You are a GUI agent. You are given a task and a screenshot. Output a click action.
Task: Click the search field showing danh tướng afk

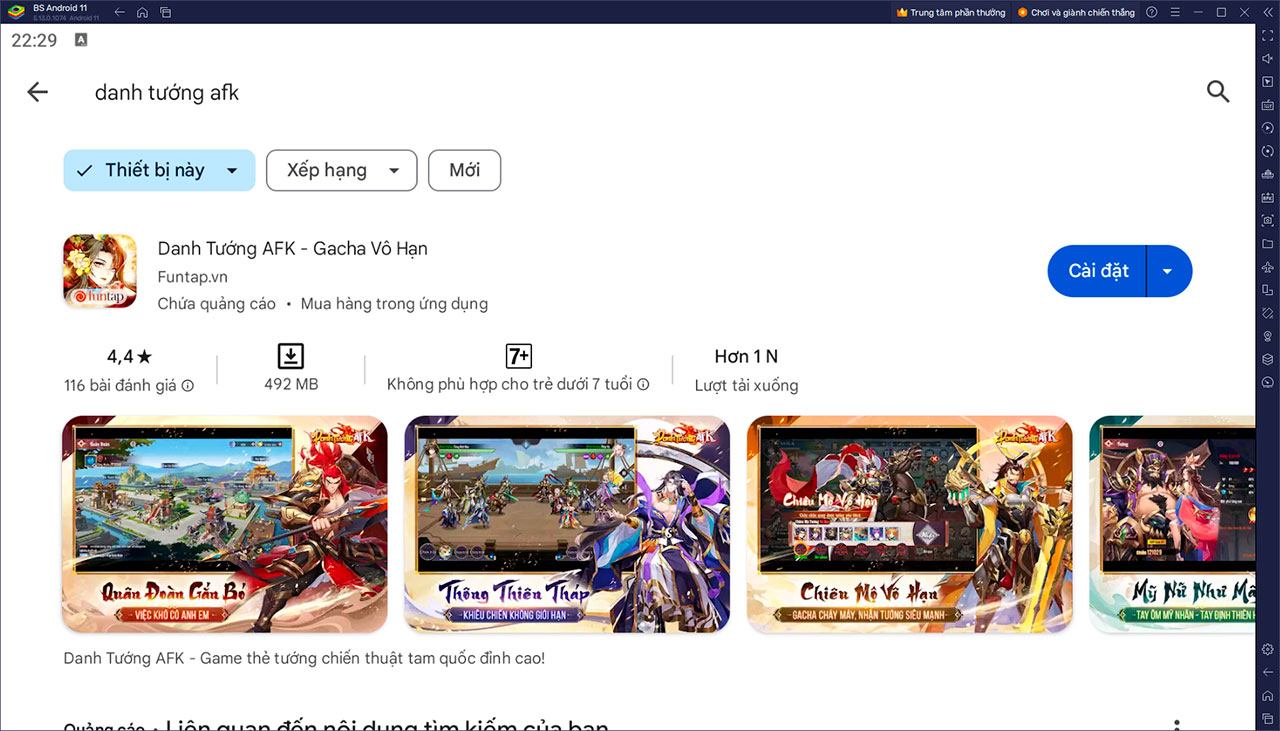coord(167,92)
